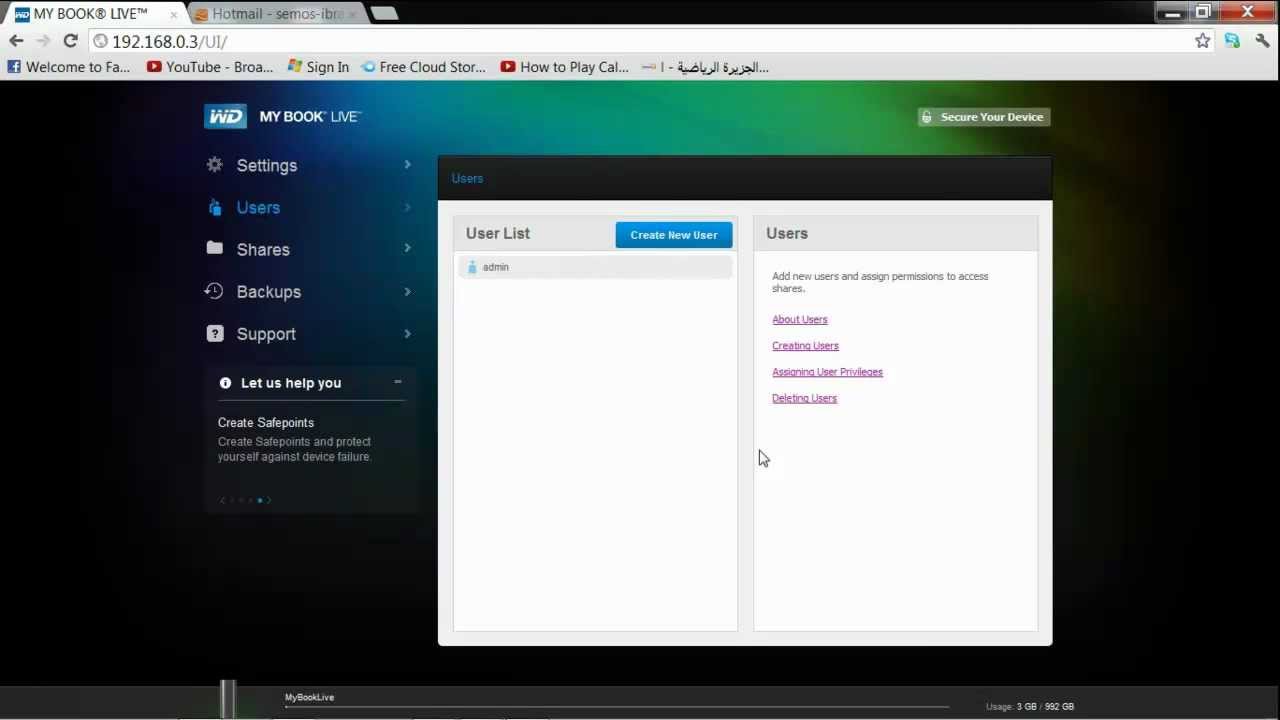Select the admin row in User List

pyautogui.click(x=595, y=267)
